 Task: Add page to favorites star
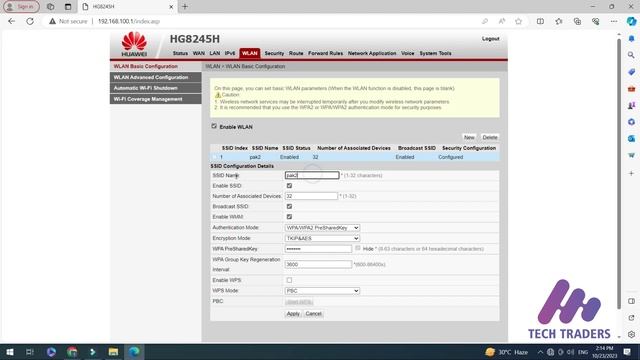click(518, 21)
